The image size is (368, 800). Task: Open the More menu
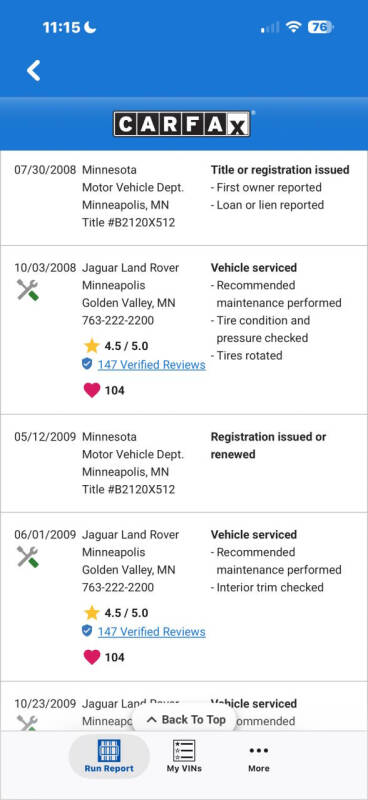point(259,757)
